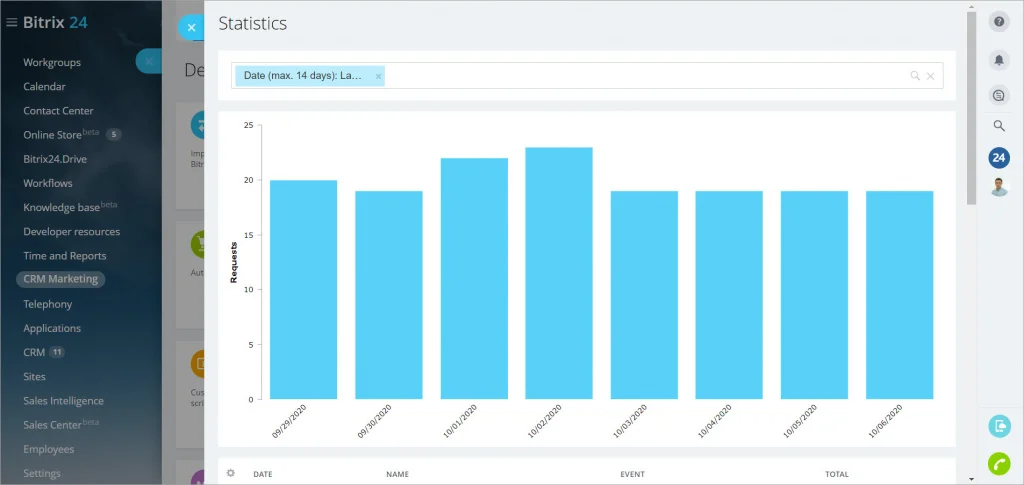Open the help question mark icon
Image resolution: width=1024 pixels, height=485 pixels.
point(999,22)
